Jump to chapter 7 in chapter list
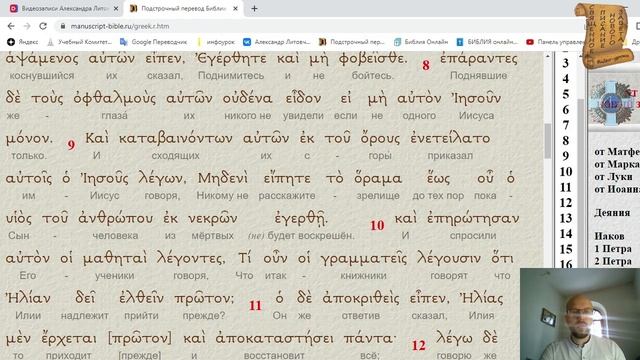The width and height of the screenshot is (640, 360). tap(565, 125)
